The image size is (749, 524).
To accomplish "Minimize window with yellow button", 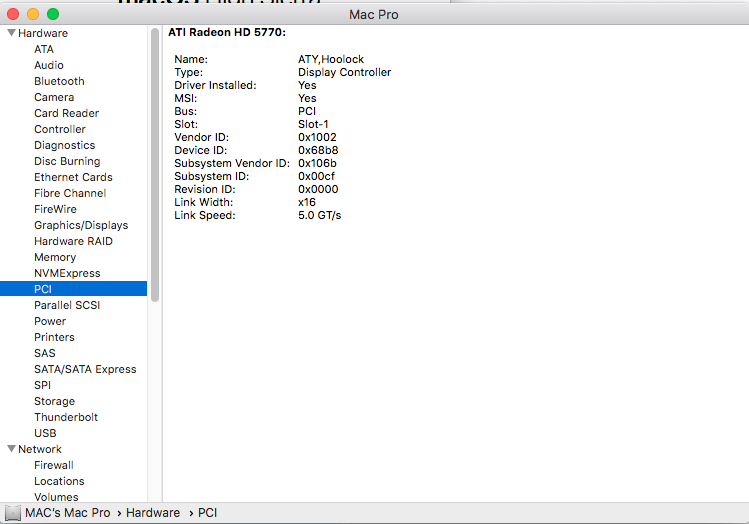I will [33, 14].
